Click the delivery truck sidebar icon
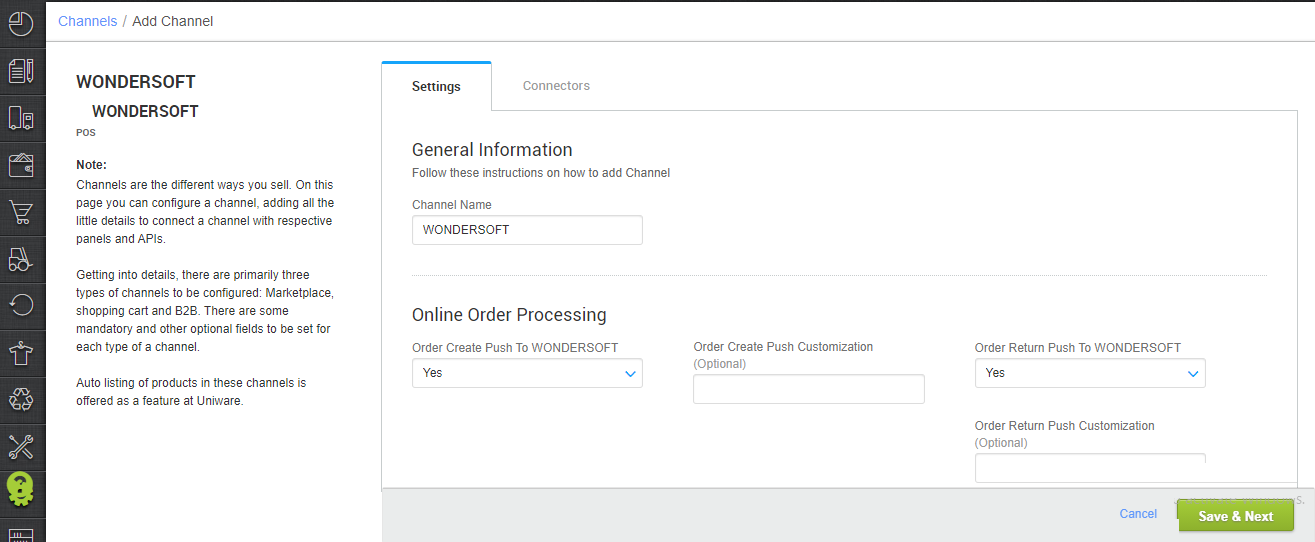This screenshot has height=542, width=1315. [x=21, y=118]
